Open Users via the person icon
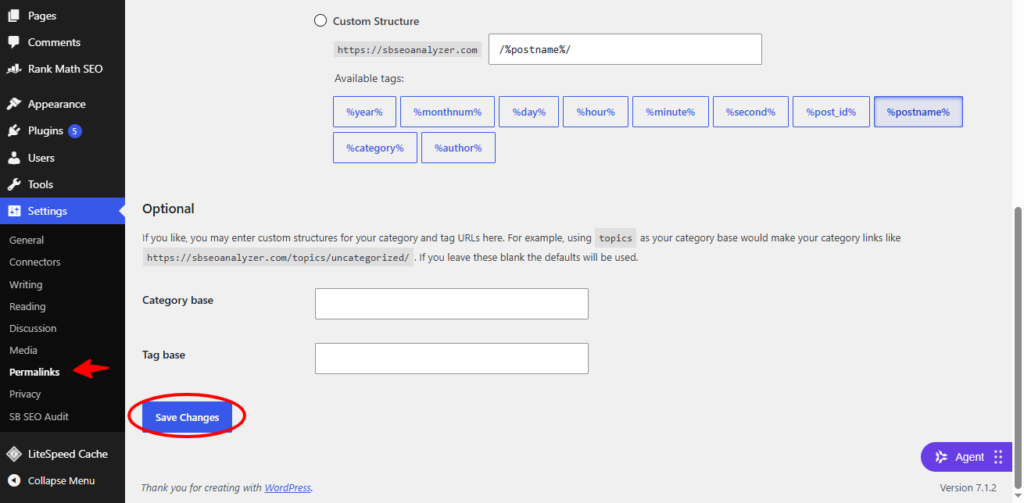This screenshot has width=1024, height=503. (14, 158)
